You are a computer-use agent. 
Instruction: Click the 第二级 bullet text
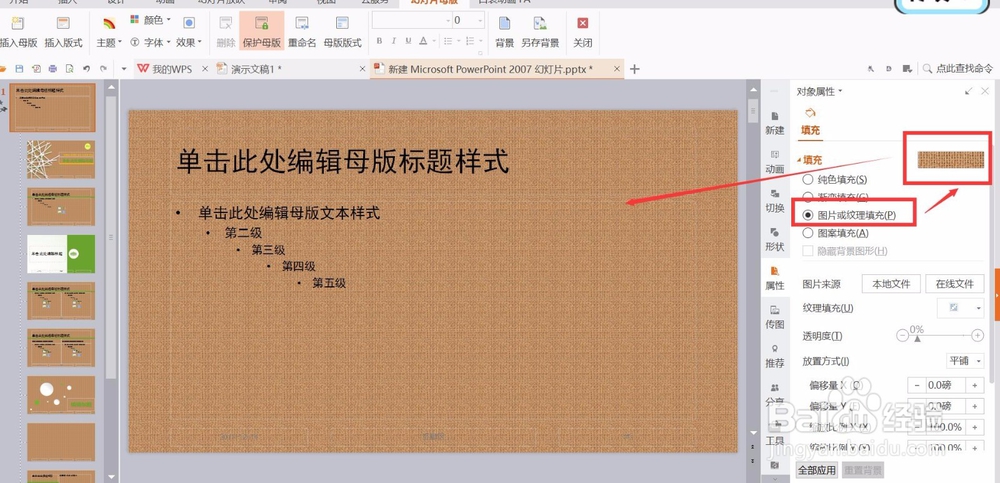243,233
